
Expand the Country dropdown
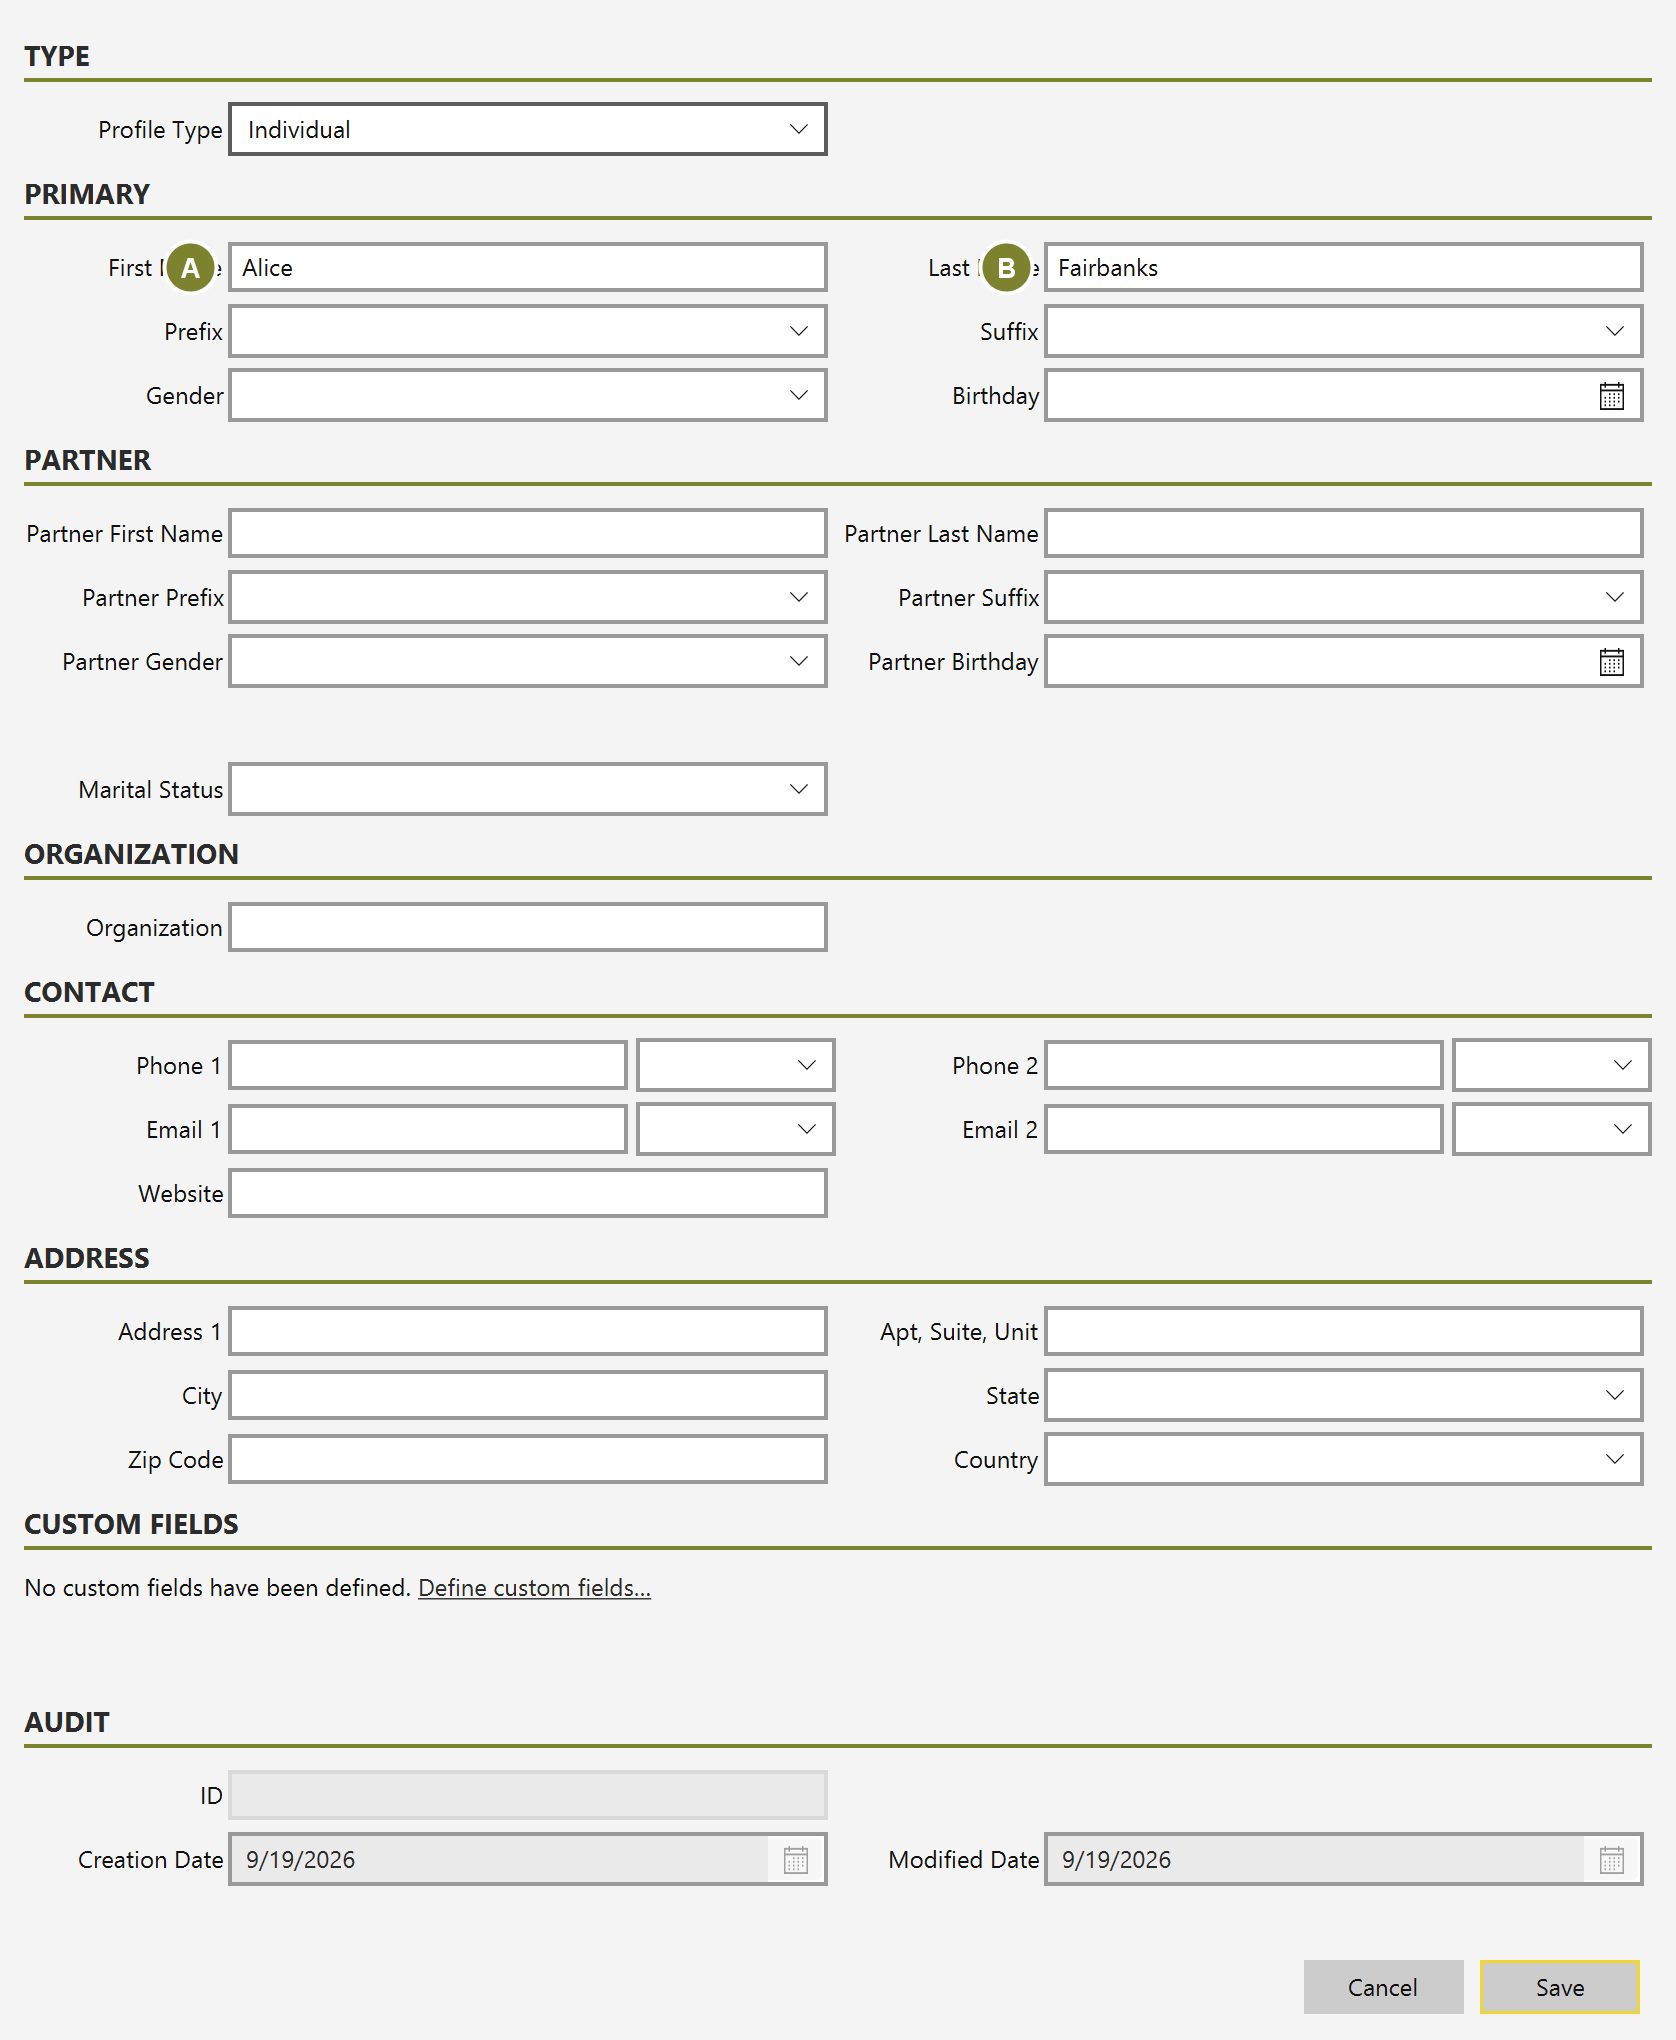[1343, 1459]
